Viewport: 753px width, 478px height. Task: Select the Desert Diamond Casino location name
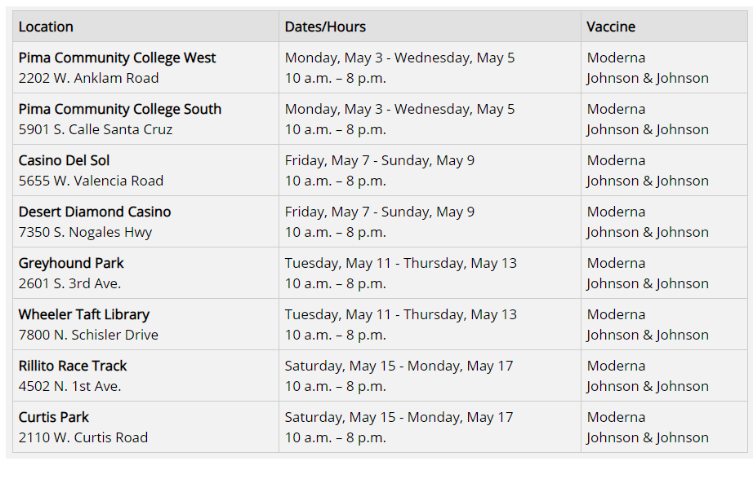[95, 212]
